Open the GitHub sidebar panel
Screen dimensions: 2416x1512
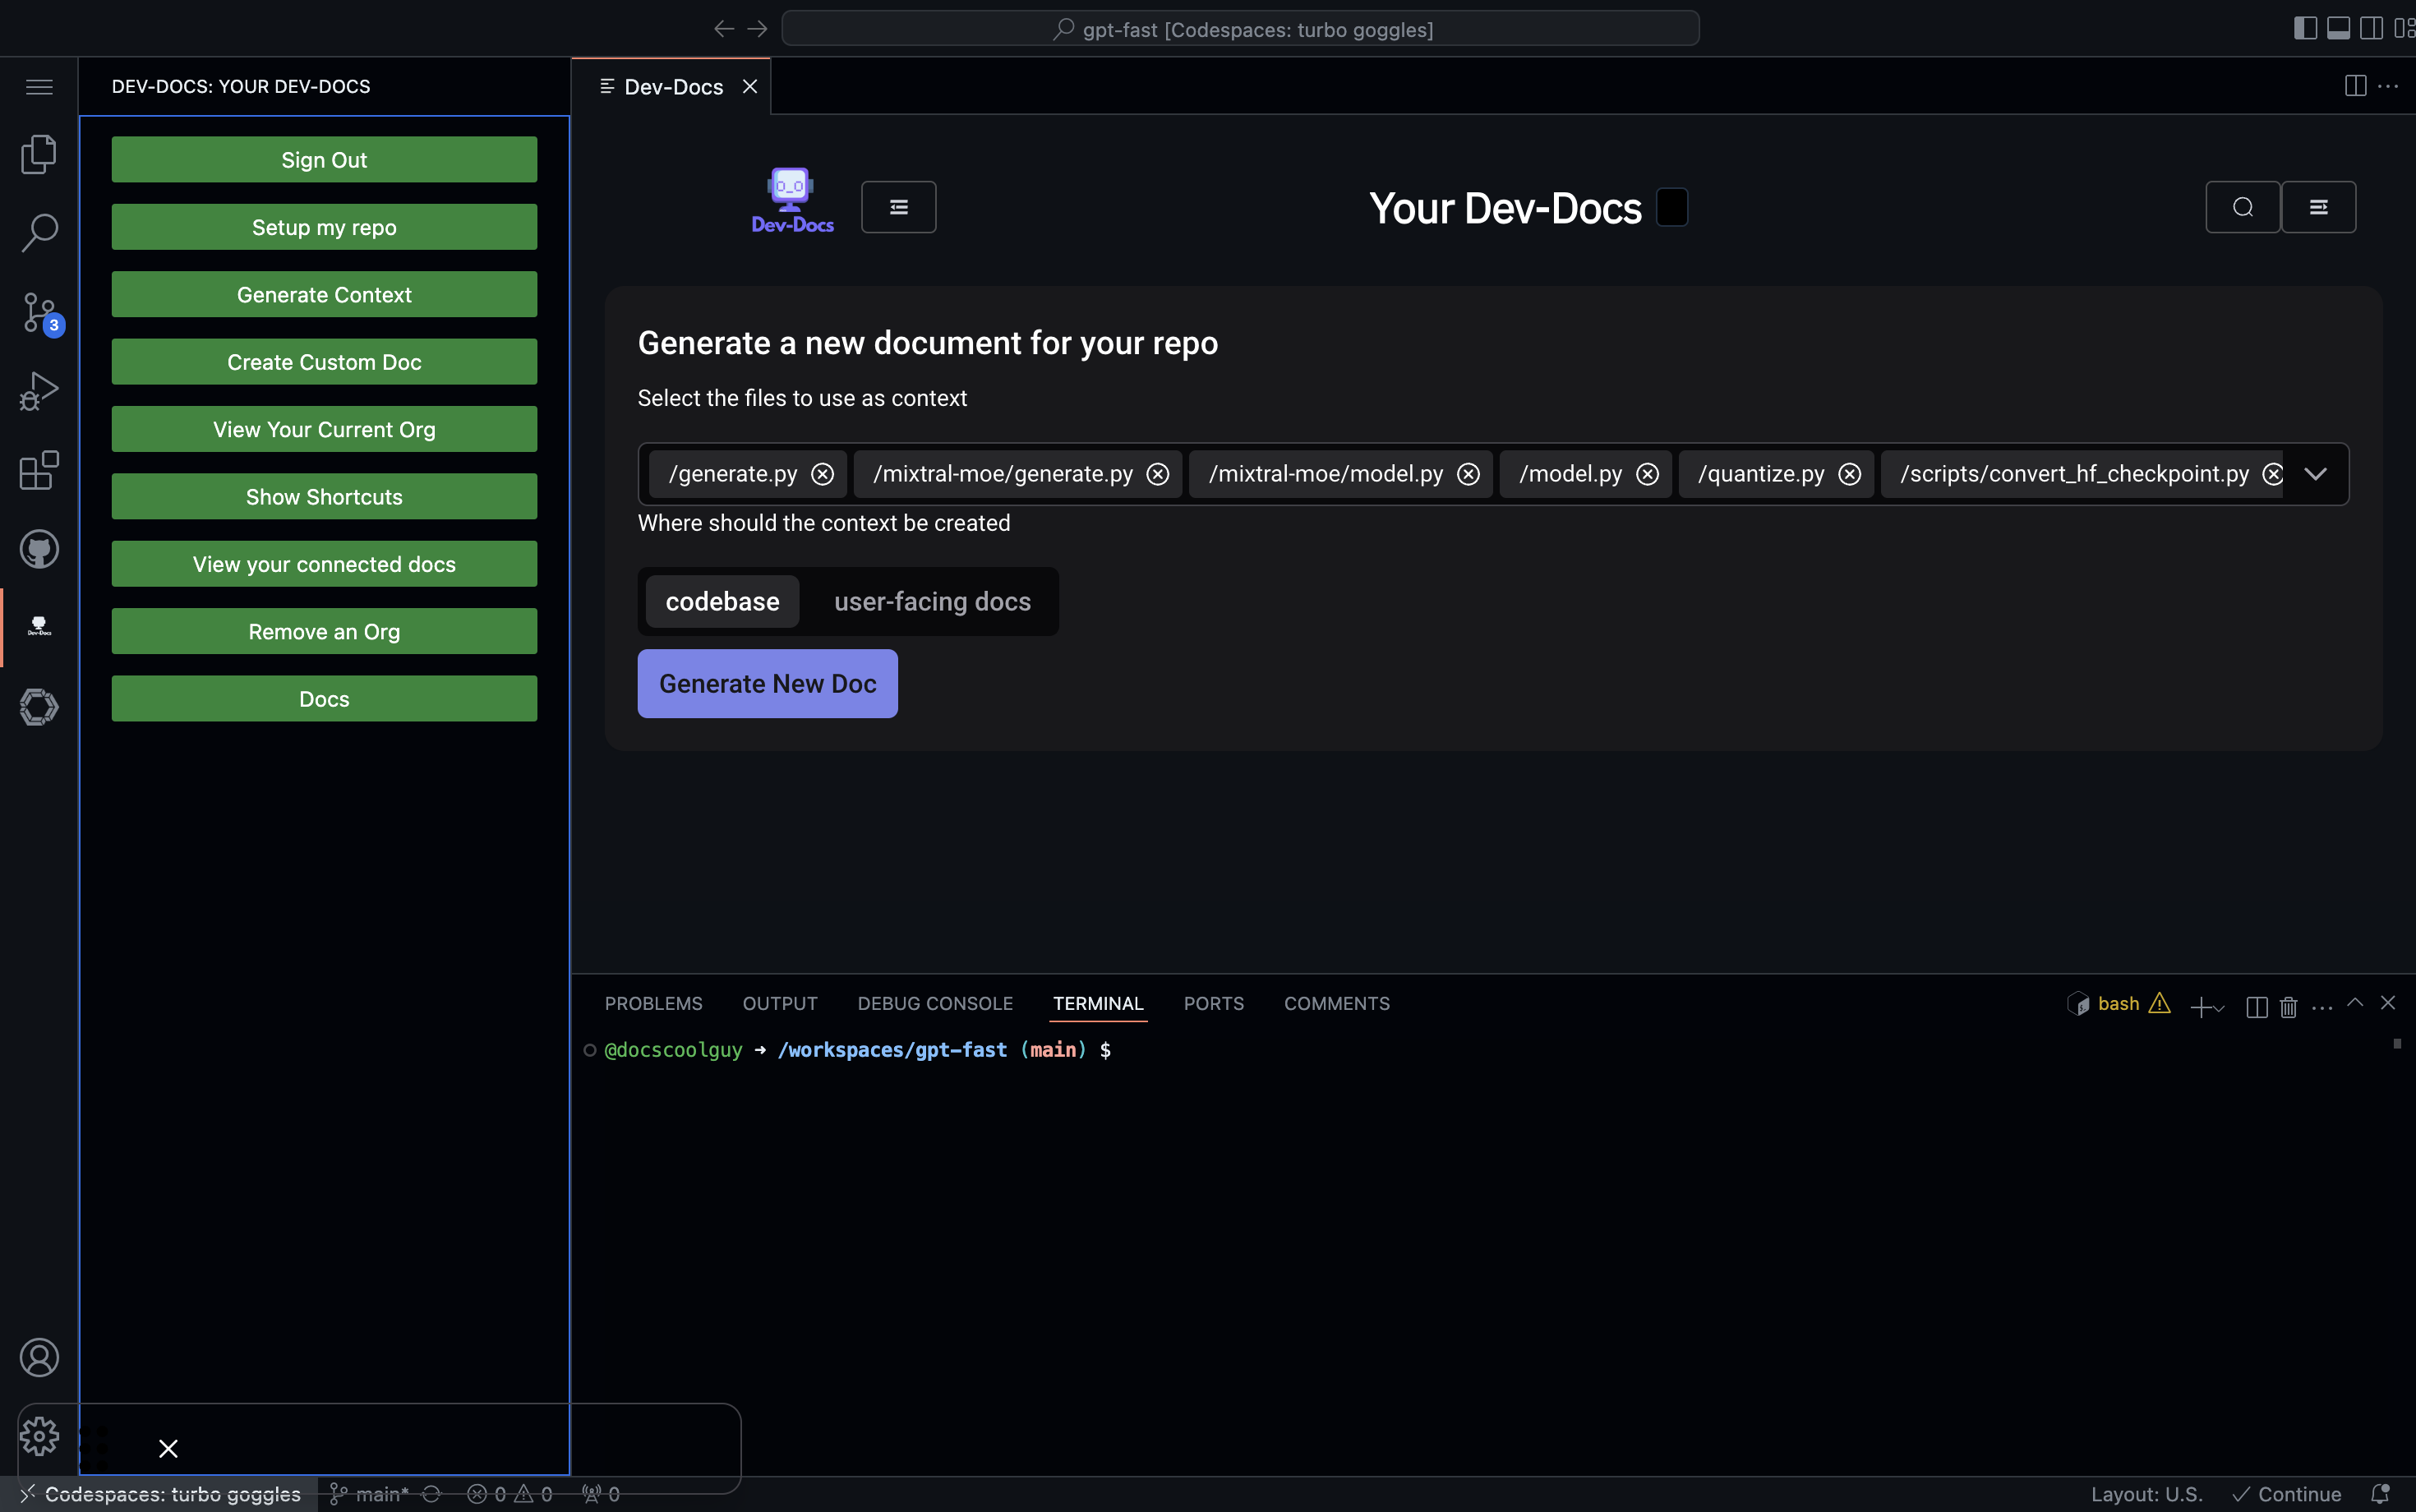coord(39,549)
